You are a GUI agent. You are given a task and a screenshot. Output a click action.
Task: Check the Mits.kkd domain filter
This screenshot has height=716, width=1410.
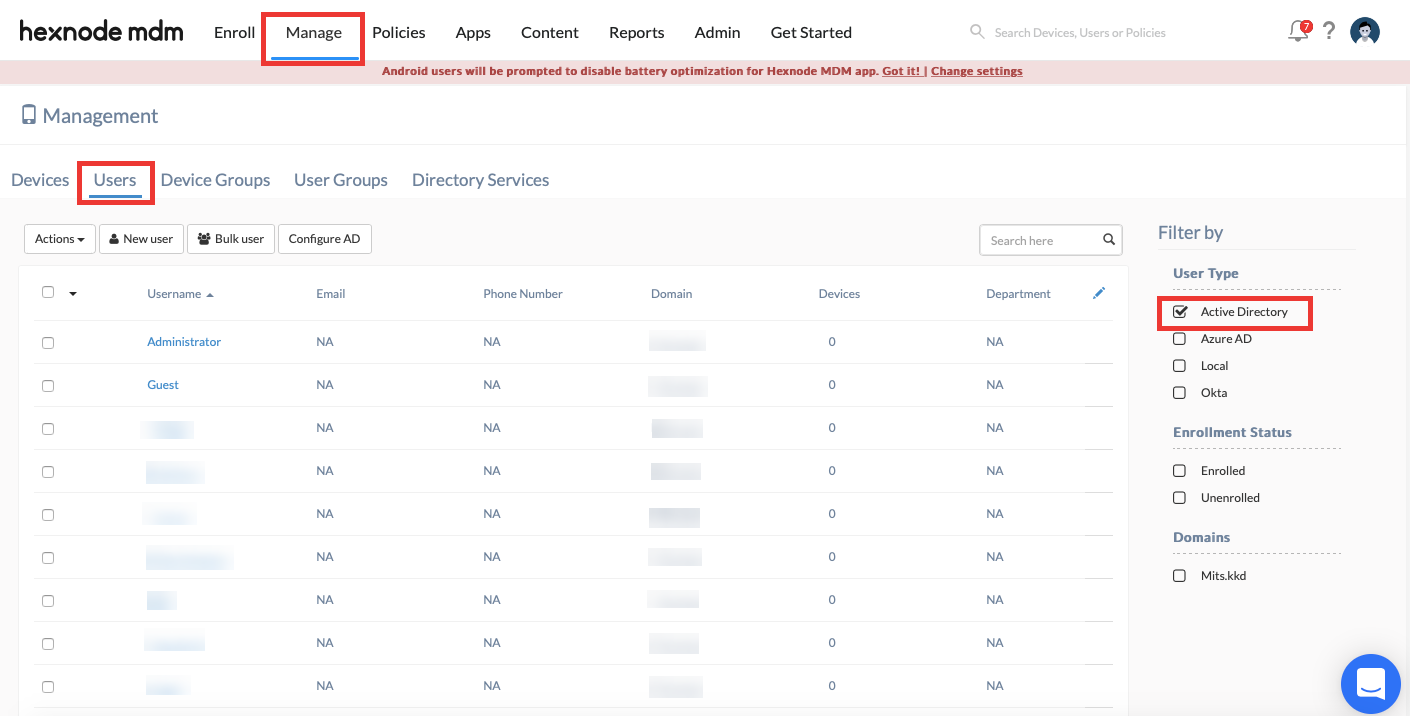coord(1179,576)
